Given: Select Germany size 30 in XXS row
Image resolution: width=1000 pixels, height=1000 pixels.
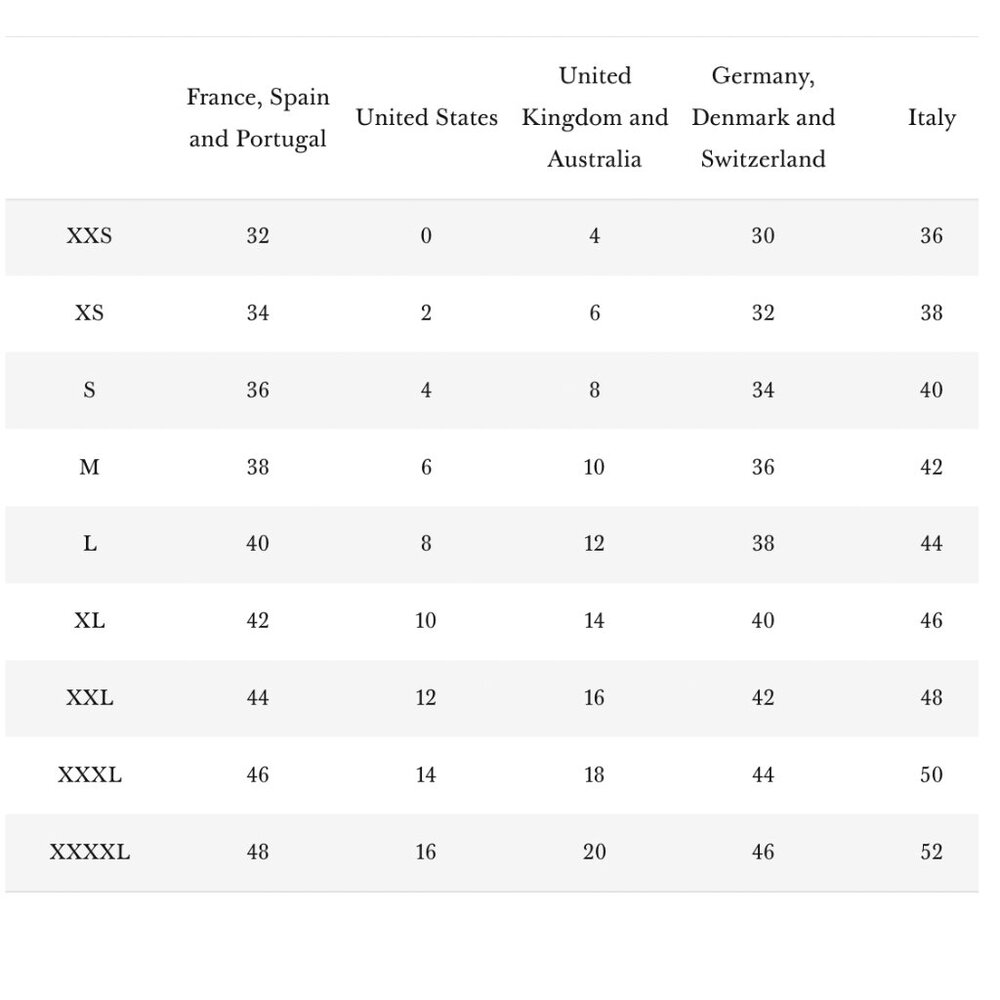Looking at the screenshot, I should tap(763, 236).
